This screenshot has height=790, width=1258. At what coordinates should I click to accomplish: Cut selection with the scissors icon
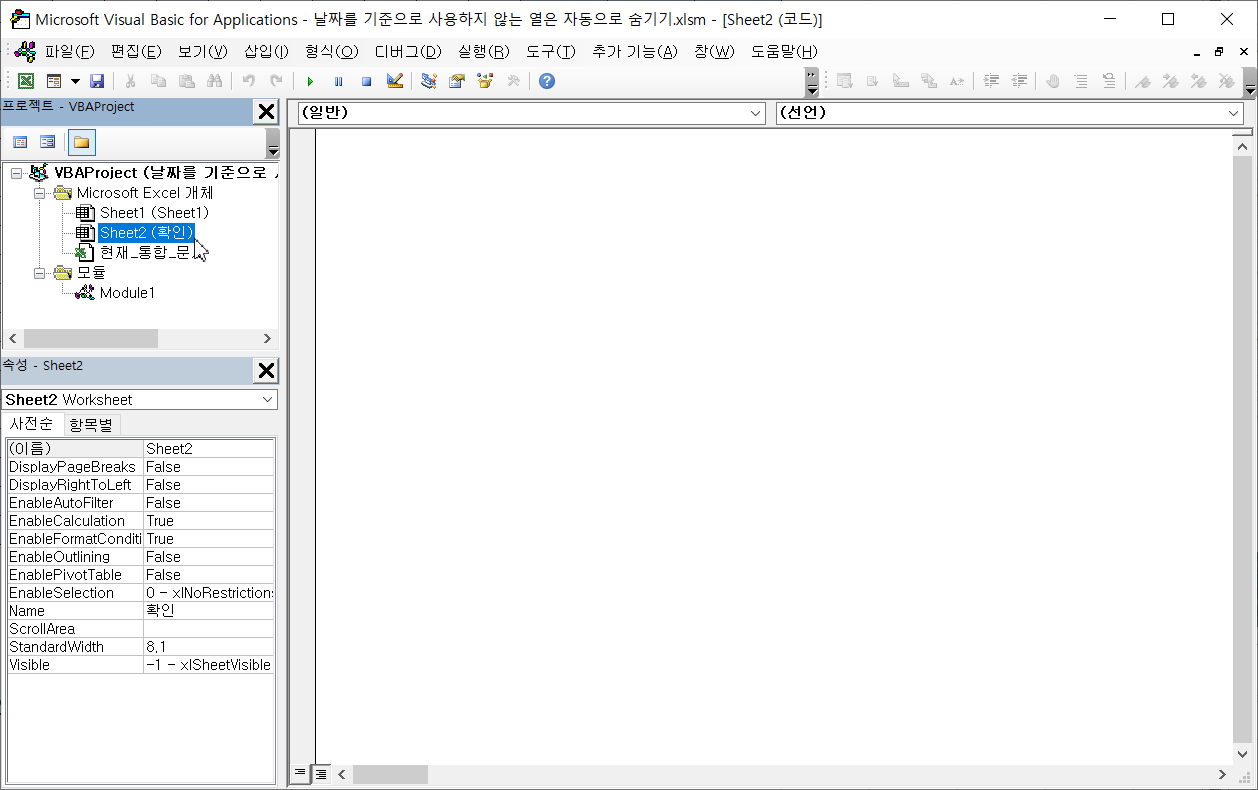pos(130,81)
